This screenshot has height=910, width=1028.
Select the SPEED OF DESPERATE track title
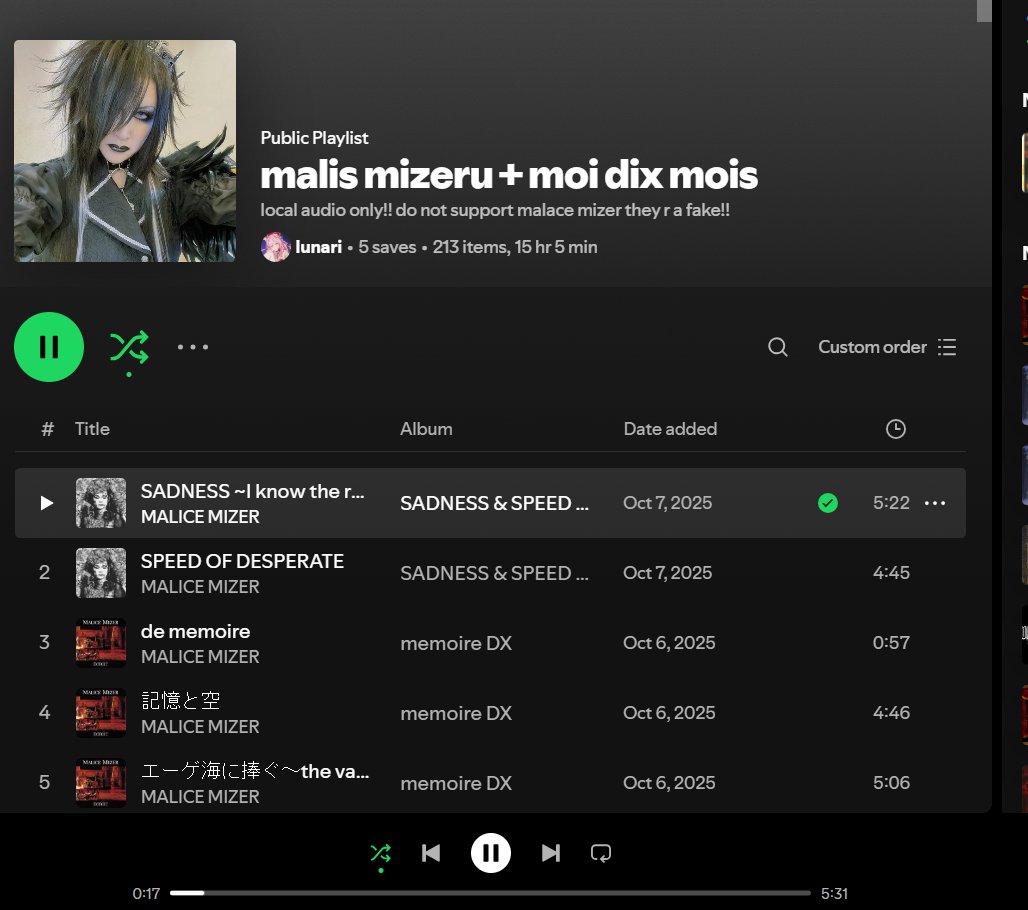242,561
